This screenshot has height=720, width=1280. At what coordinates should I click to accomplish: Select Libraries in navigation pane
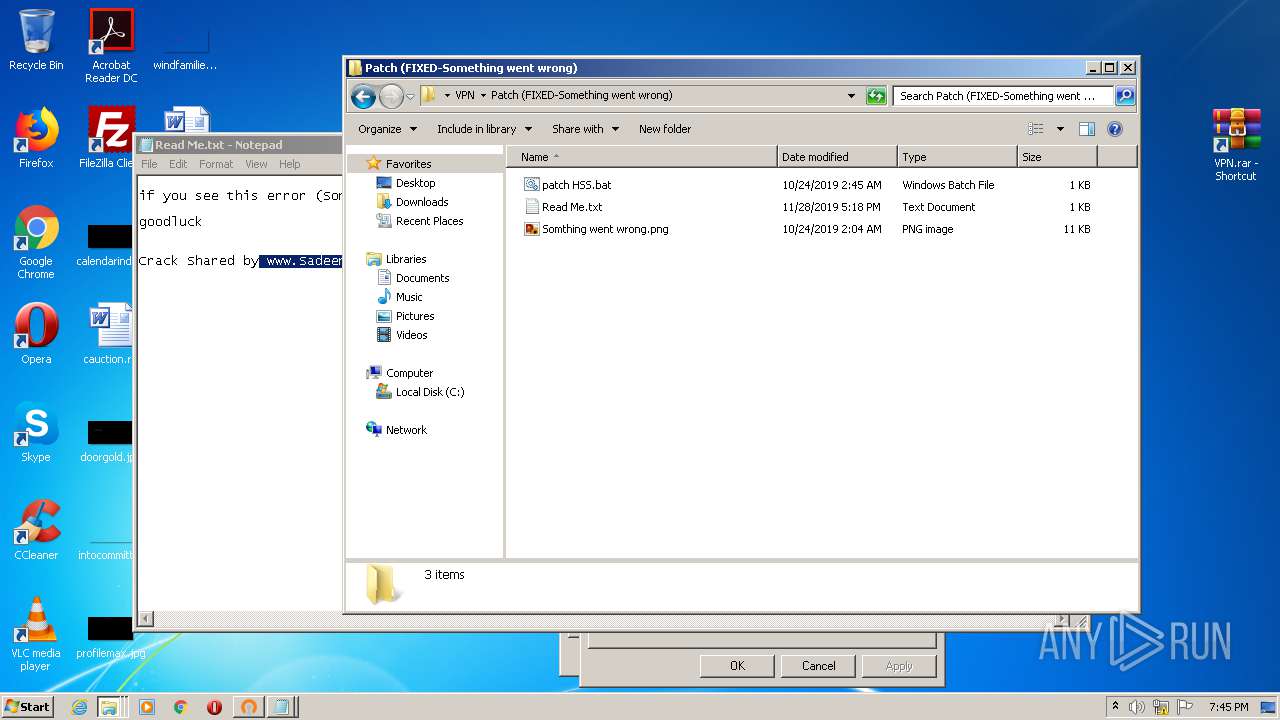(406, 259)
